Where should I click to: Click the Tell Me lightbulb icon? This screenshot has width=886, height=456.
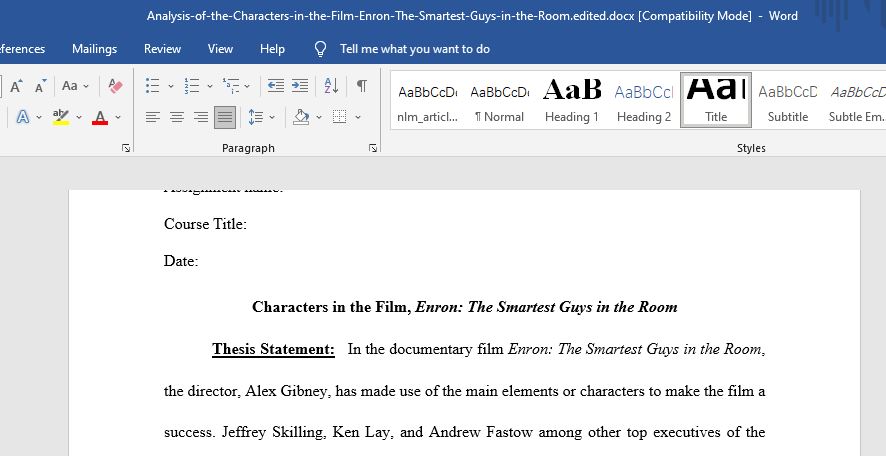[x=320, y=49]
